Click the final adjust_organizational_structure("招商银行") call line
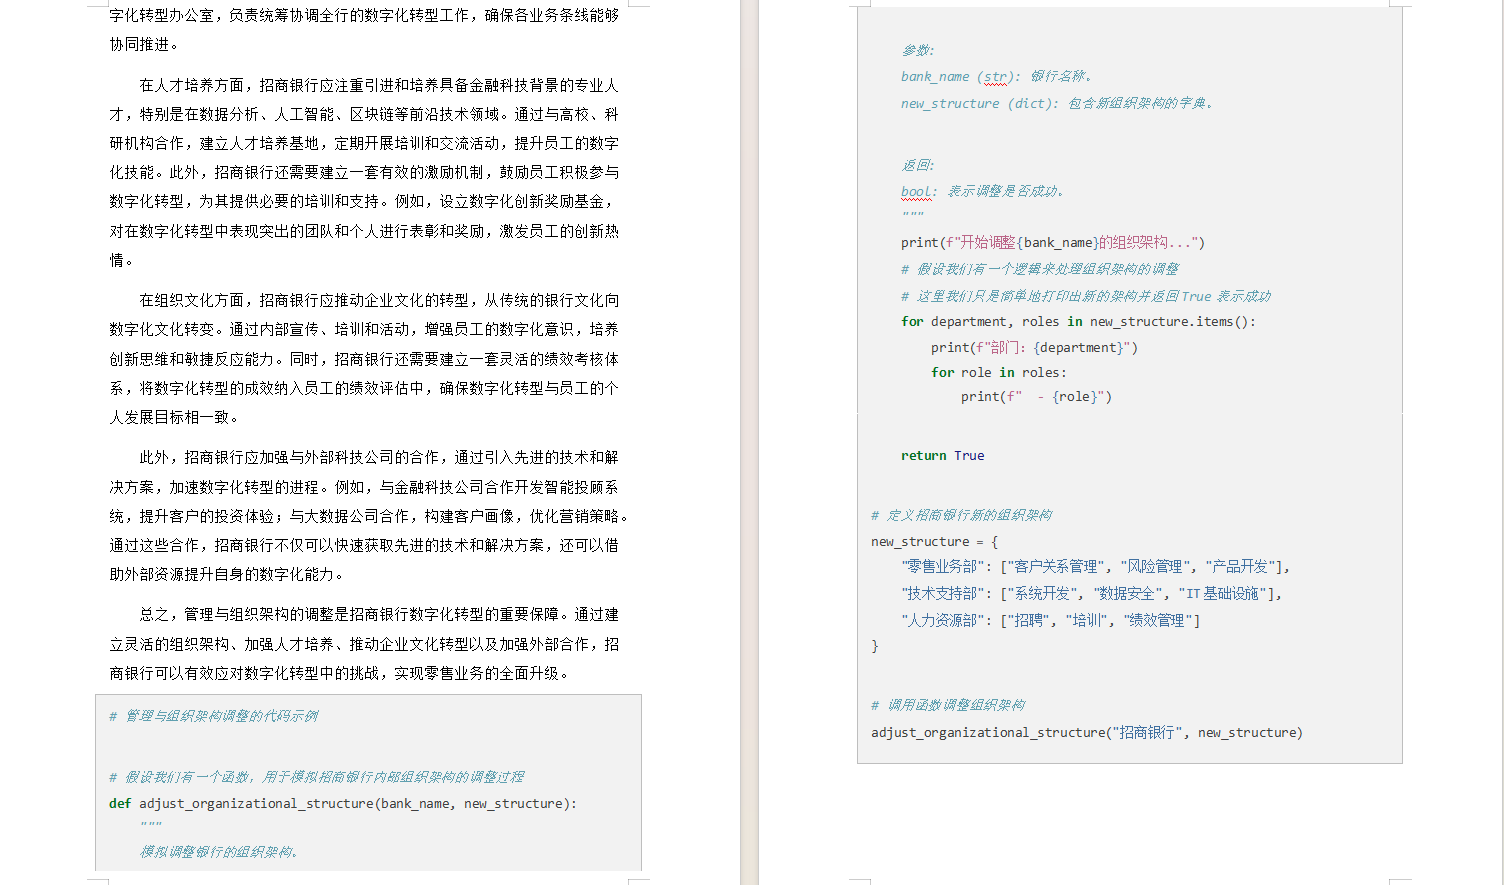This screenshot has width=1504, height=885. click(1087, 732)
